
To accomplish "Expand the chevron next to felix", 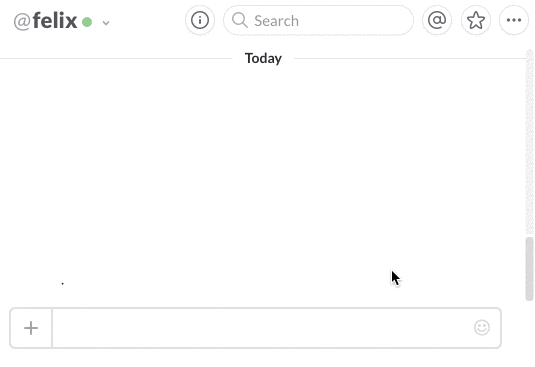I will point(106,23).
